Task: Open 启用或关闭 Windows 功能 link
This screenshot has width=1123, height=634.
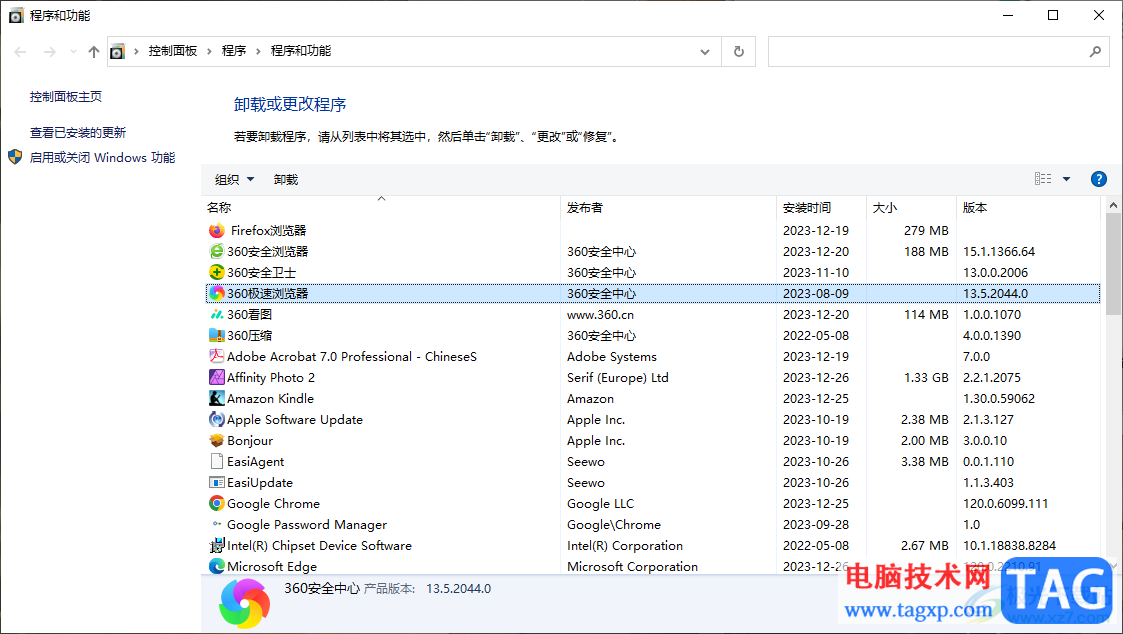Action: point(102,158)
